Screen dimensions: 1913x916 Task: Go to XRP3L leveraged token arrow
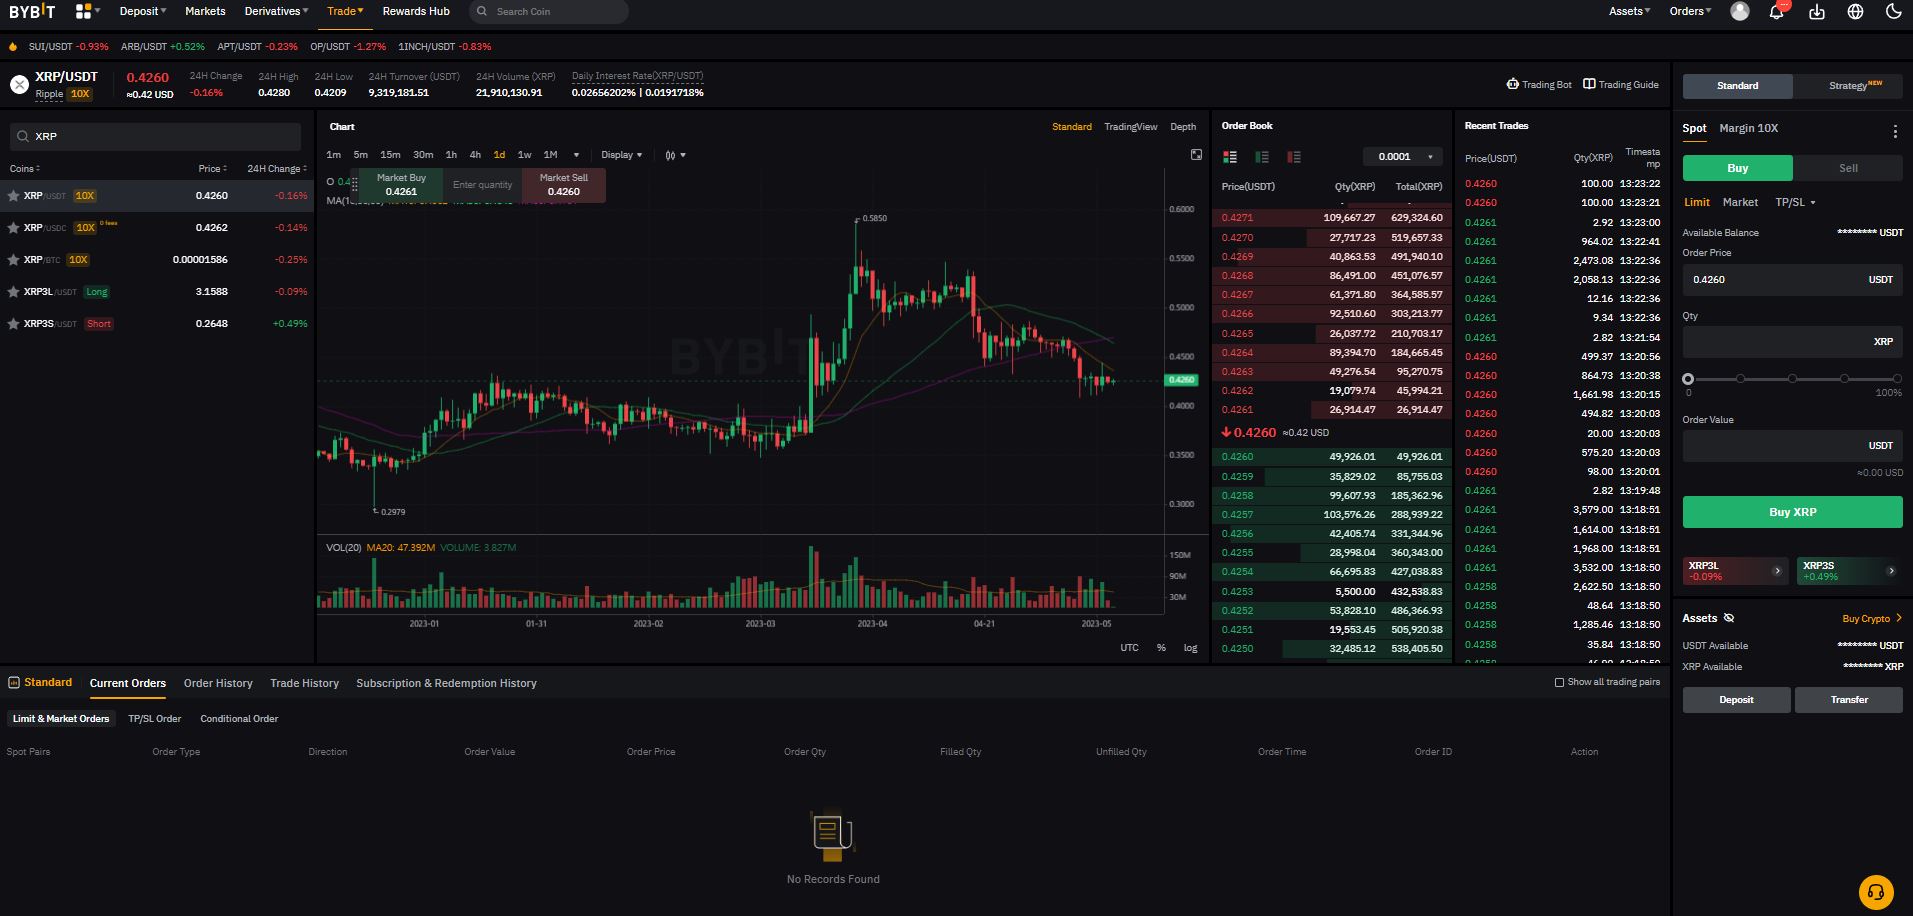(1777, 571)
